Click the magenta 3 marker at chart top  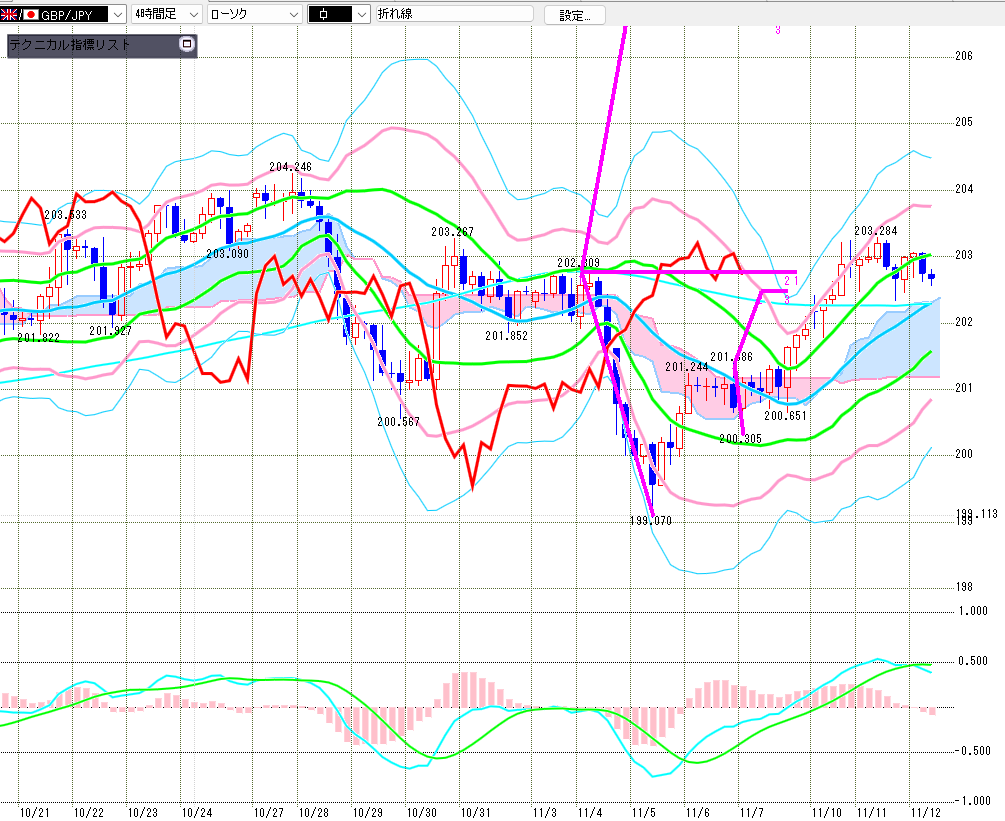pos(777,30)
